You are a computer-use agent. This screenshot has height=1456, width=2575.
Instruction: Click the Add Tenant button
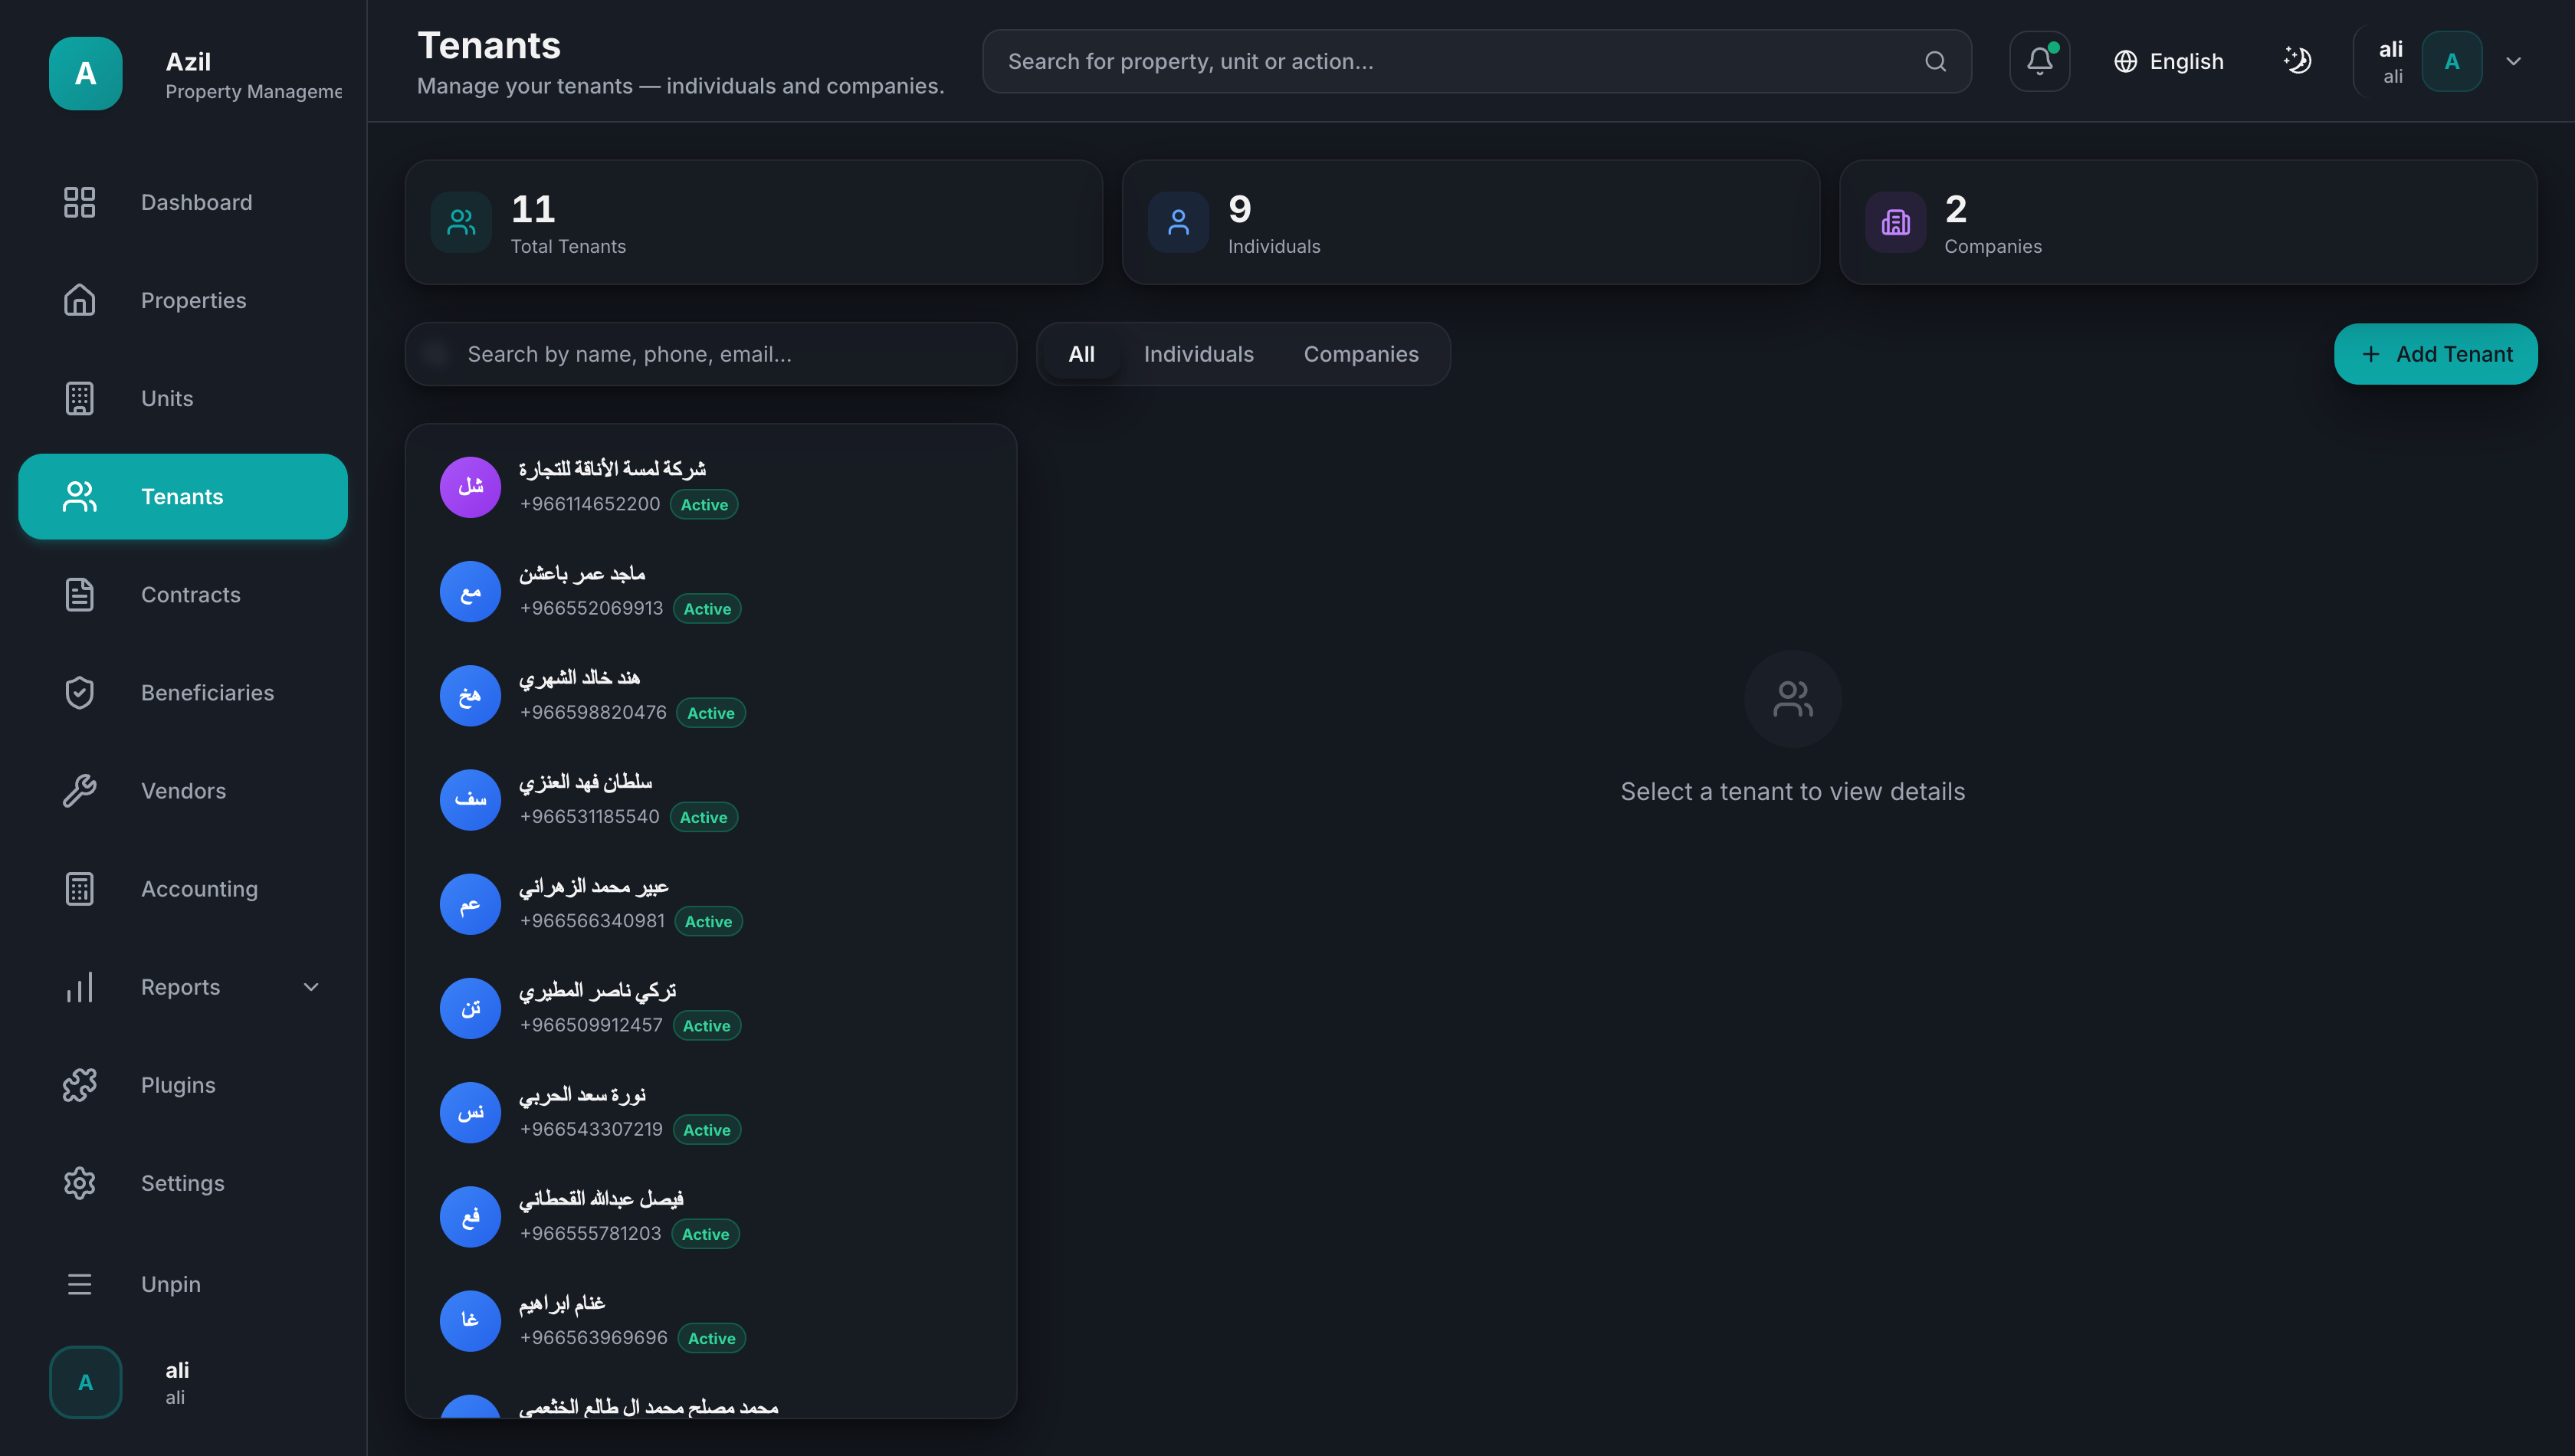(x=2435, y=354)
